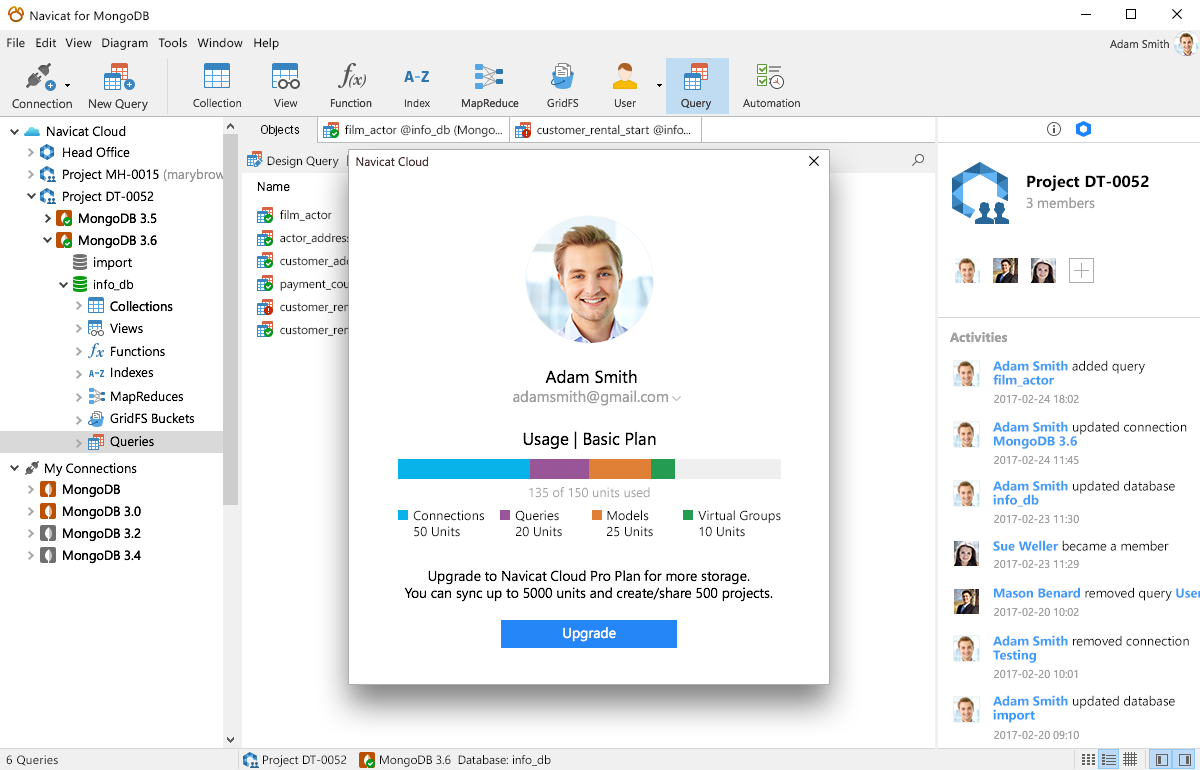This screenshot has height=770, width=1200.
Task: Close the Navicat Cloud dialog
Action: (814, 161)
